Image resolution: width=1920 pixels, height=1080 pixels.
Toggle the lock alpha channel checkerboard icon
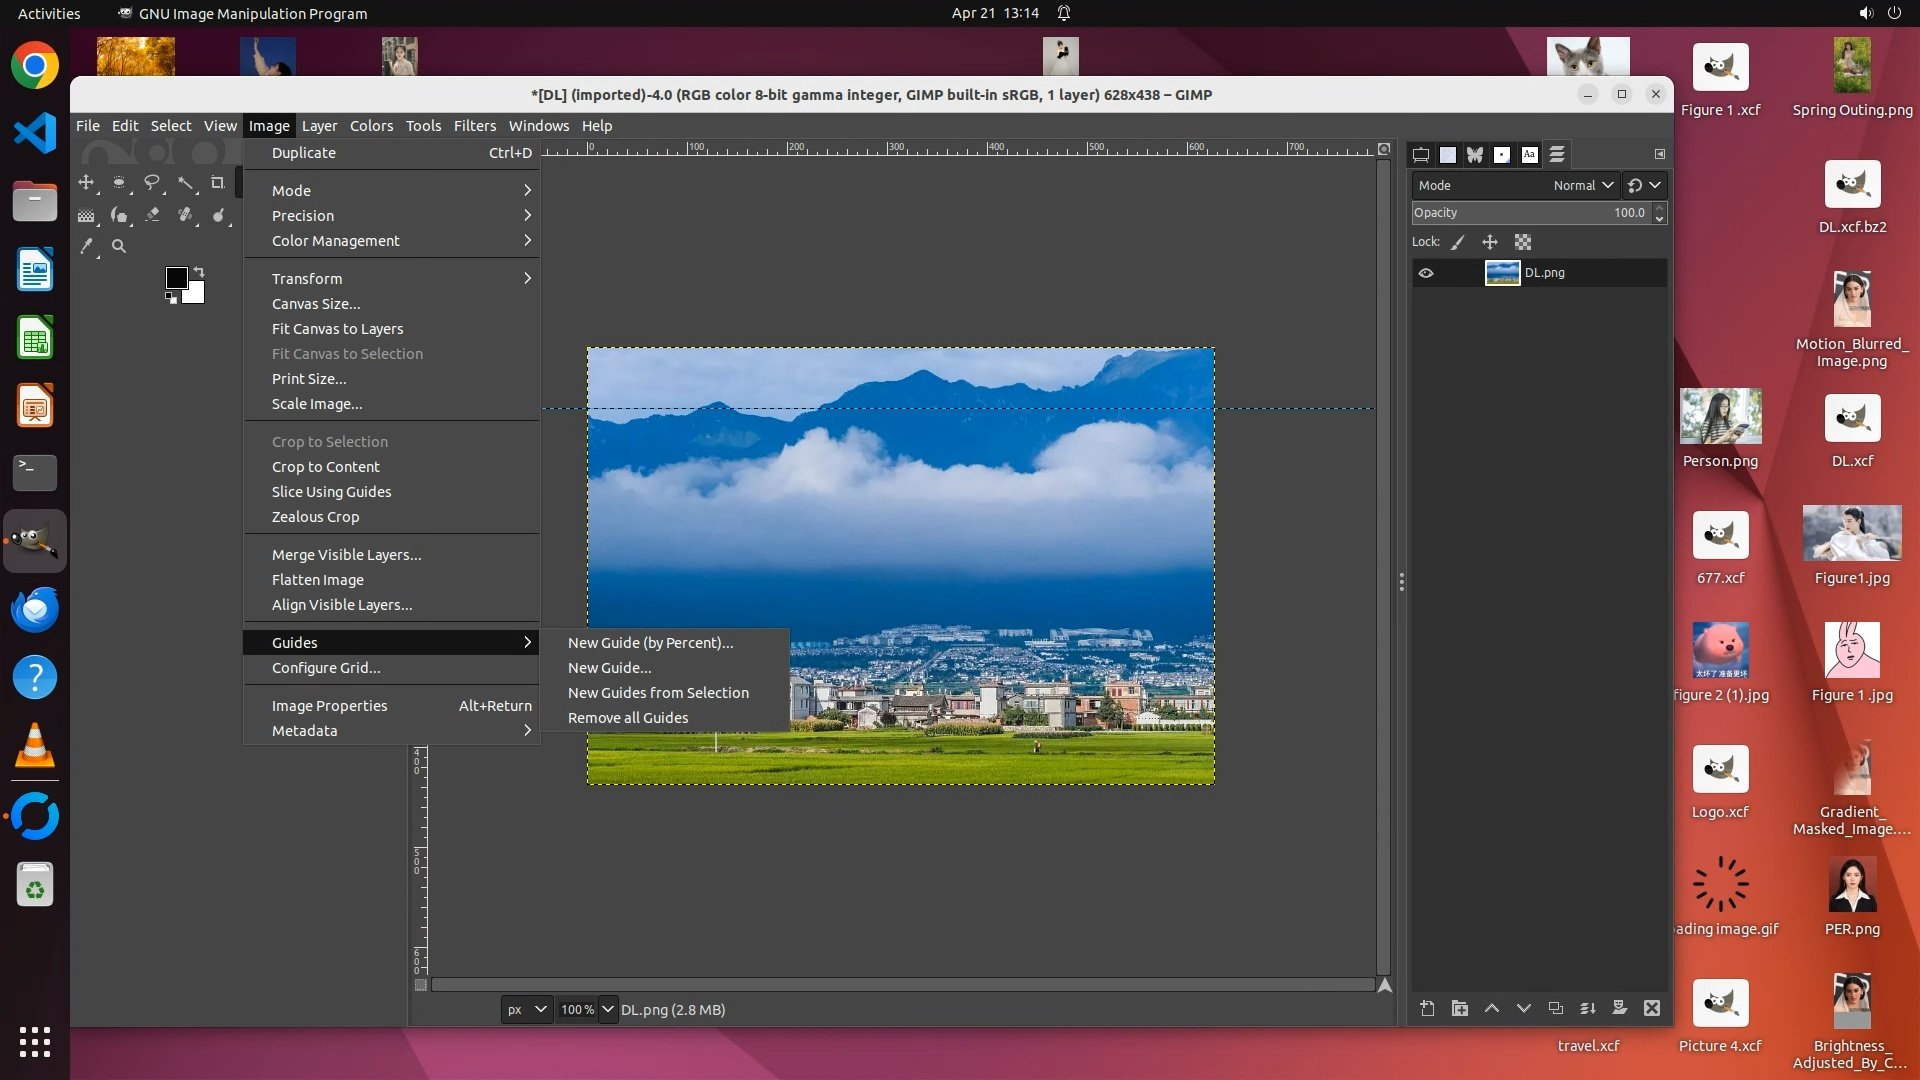click(x=1522, y=242)
